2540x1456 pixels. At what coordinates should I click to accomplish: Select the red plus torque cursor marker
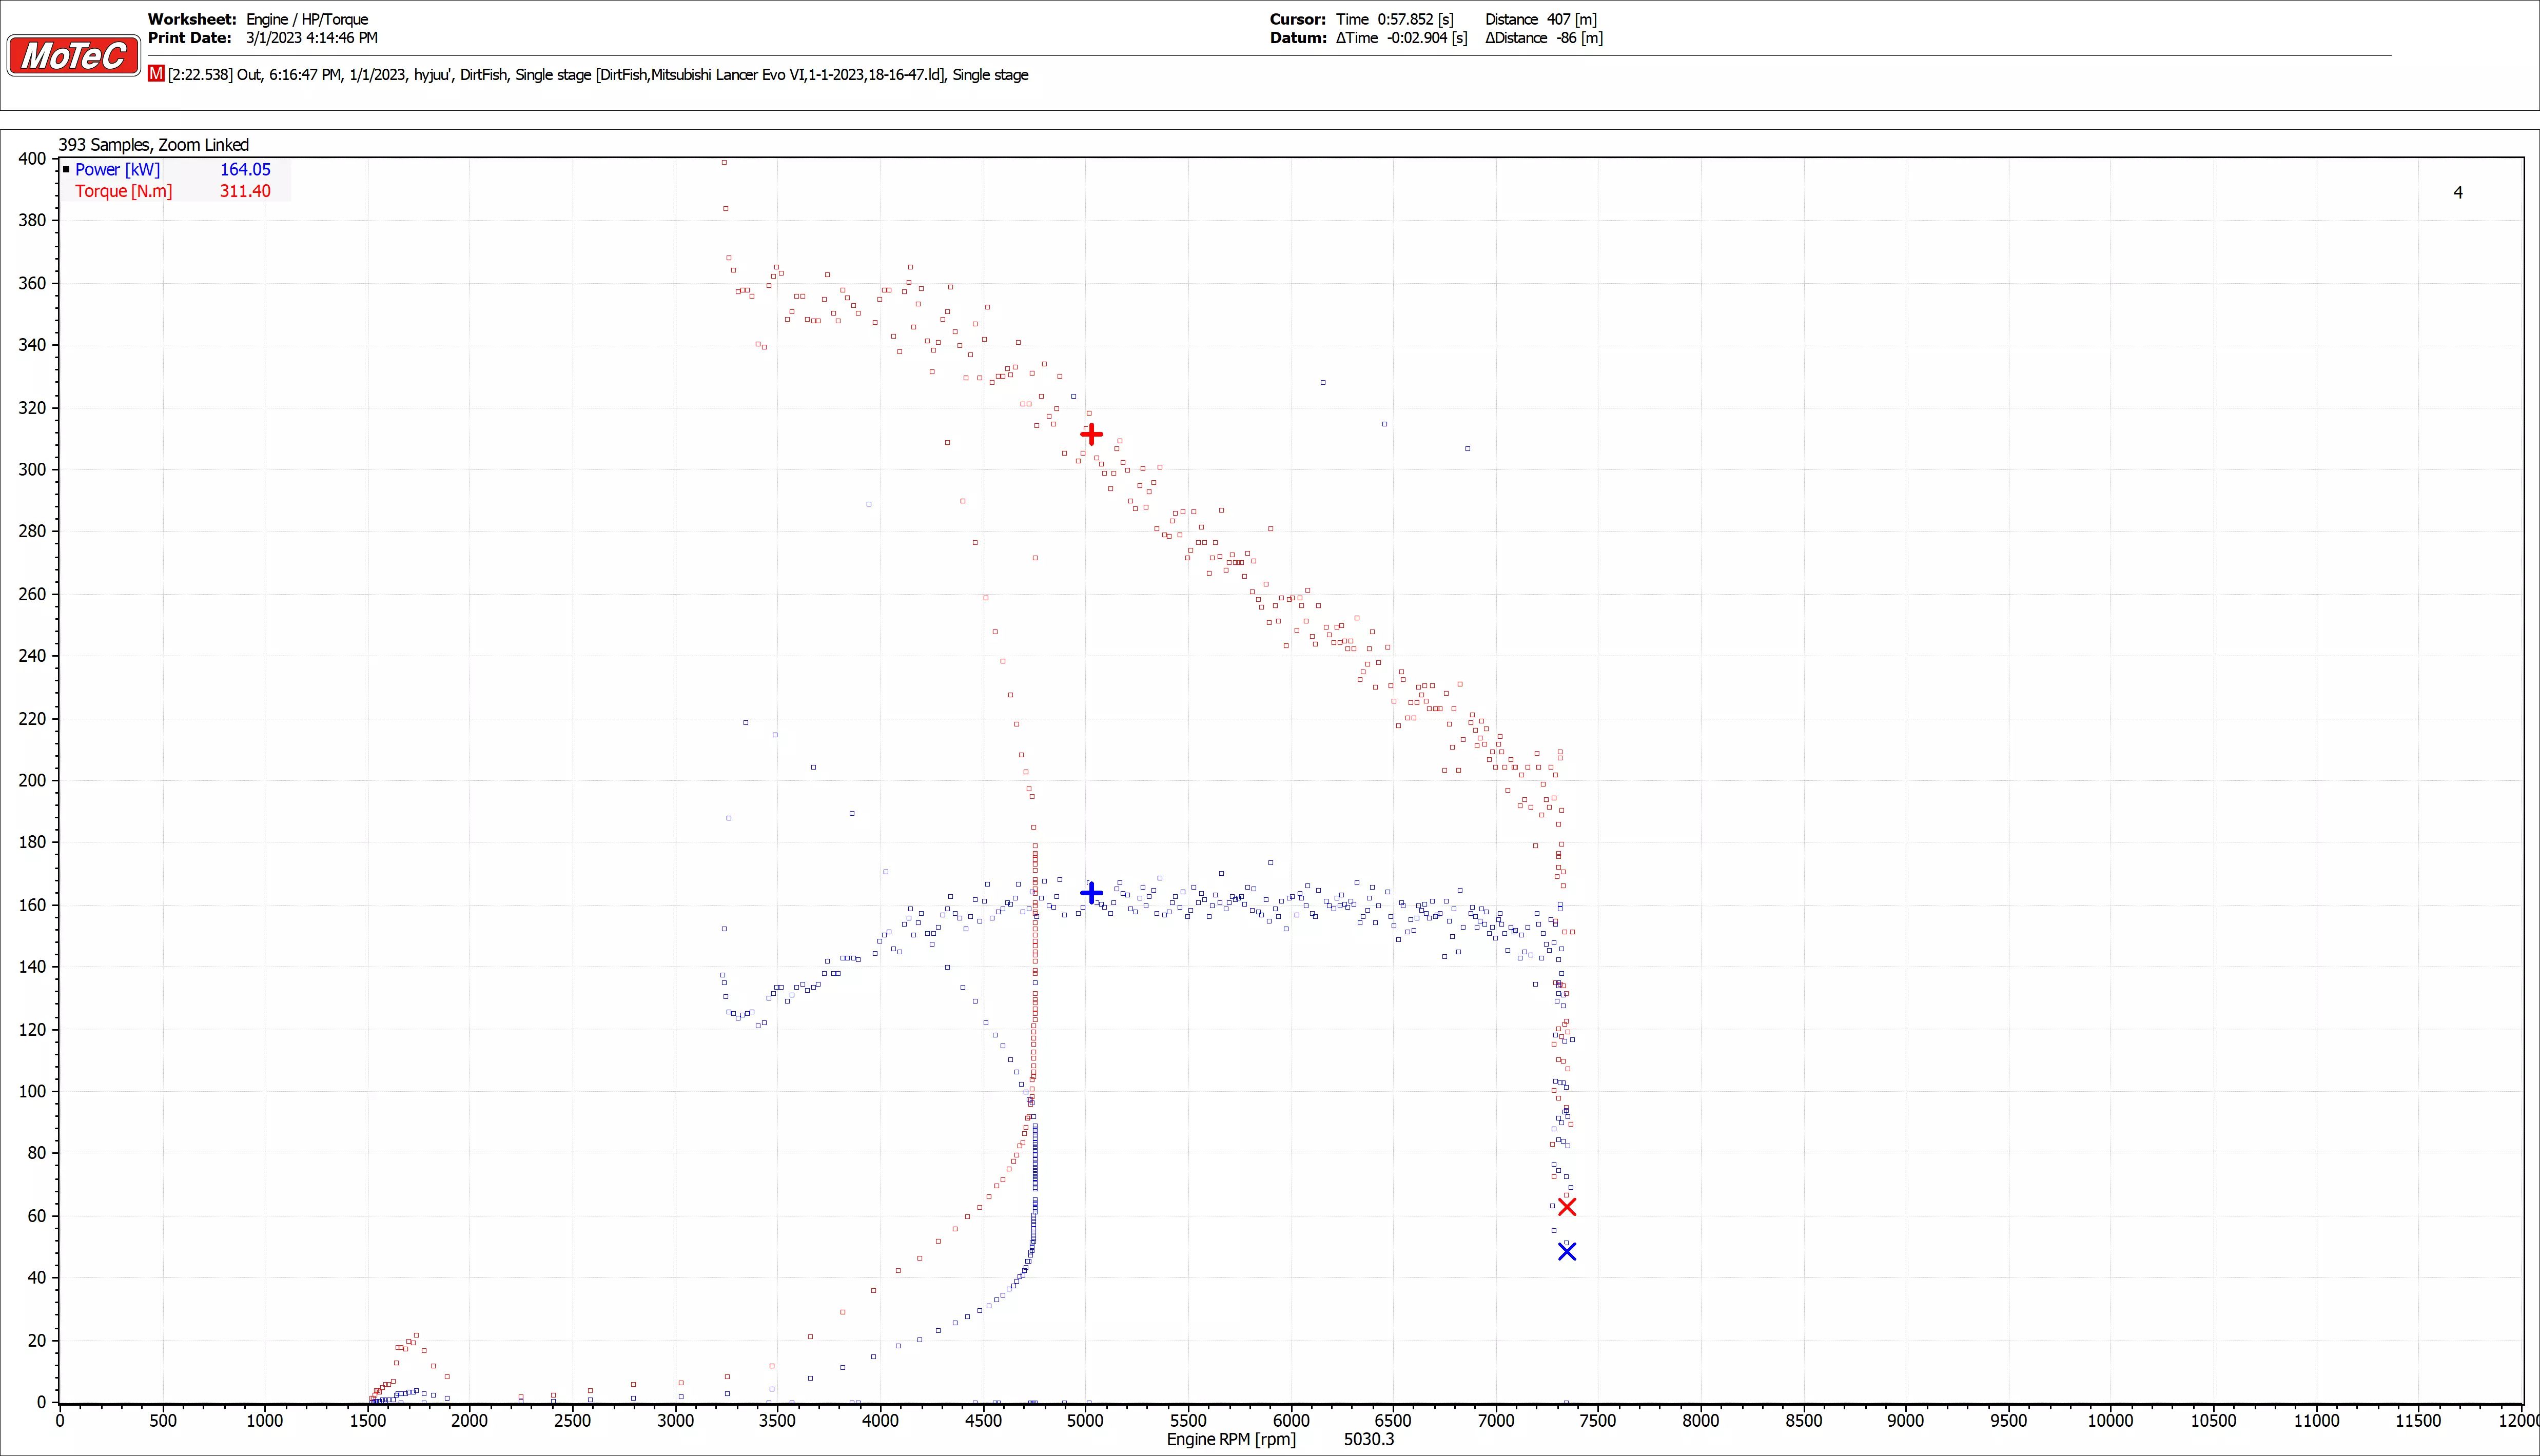click(1091, 434)
